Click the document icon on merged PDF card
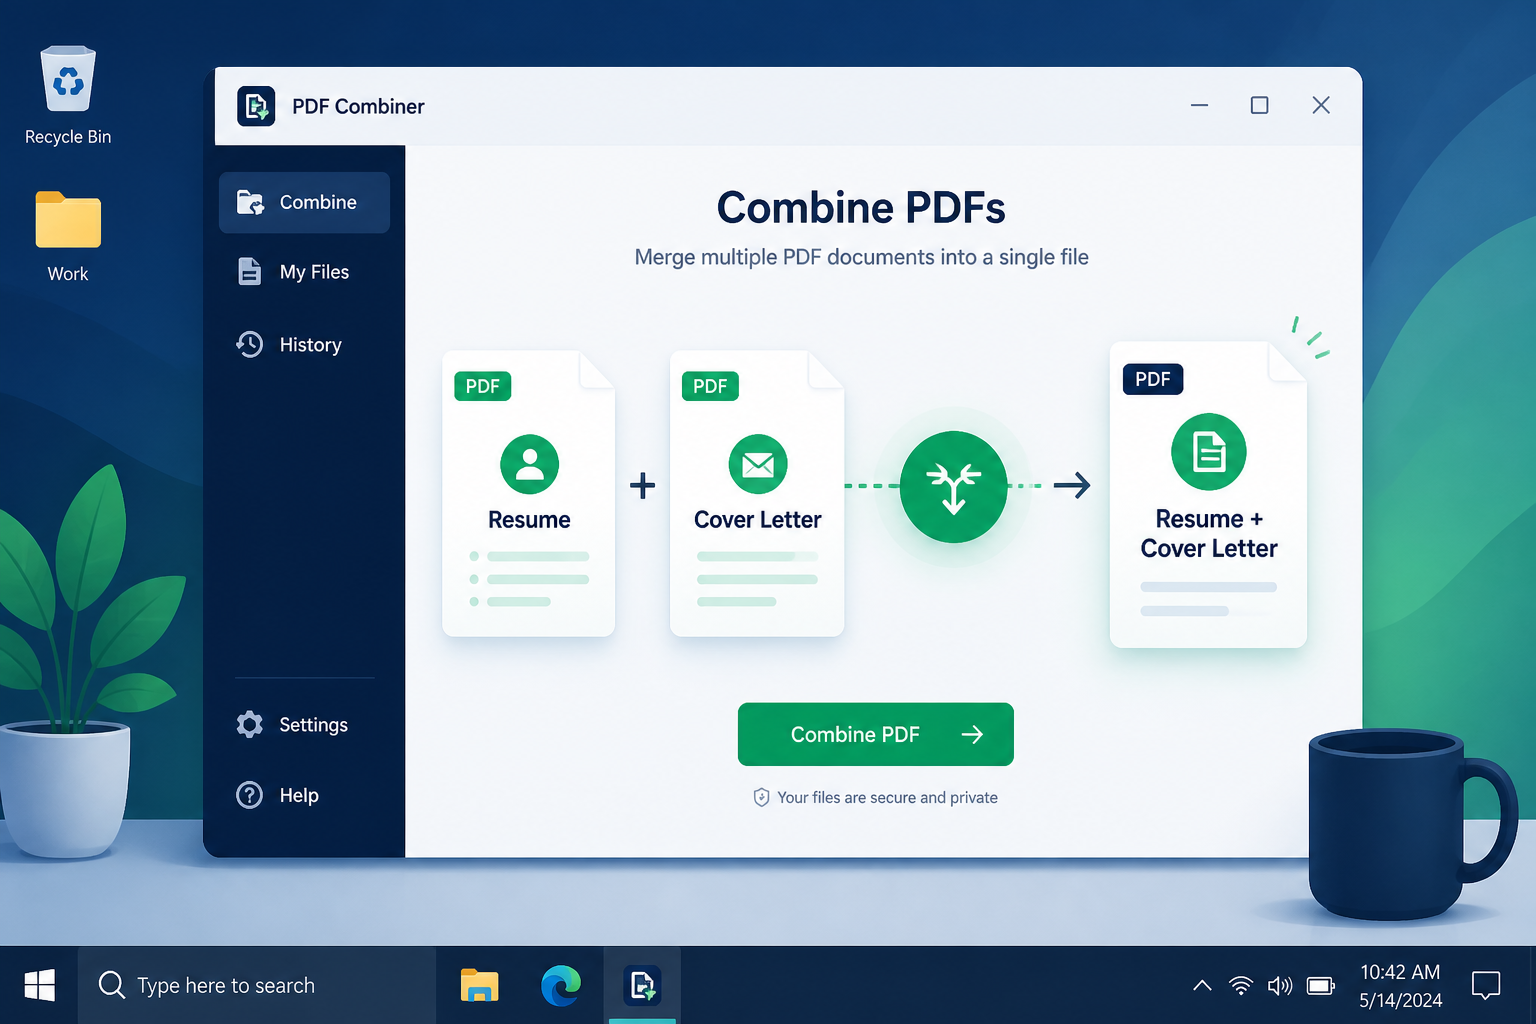This screenshot has width=1536, height=1024. click(1209, 452)
